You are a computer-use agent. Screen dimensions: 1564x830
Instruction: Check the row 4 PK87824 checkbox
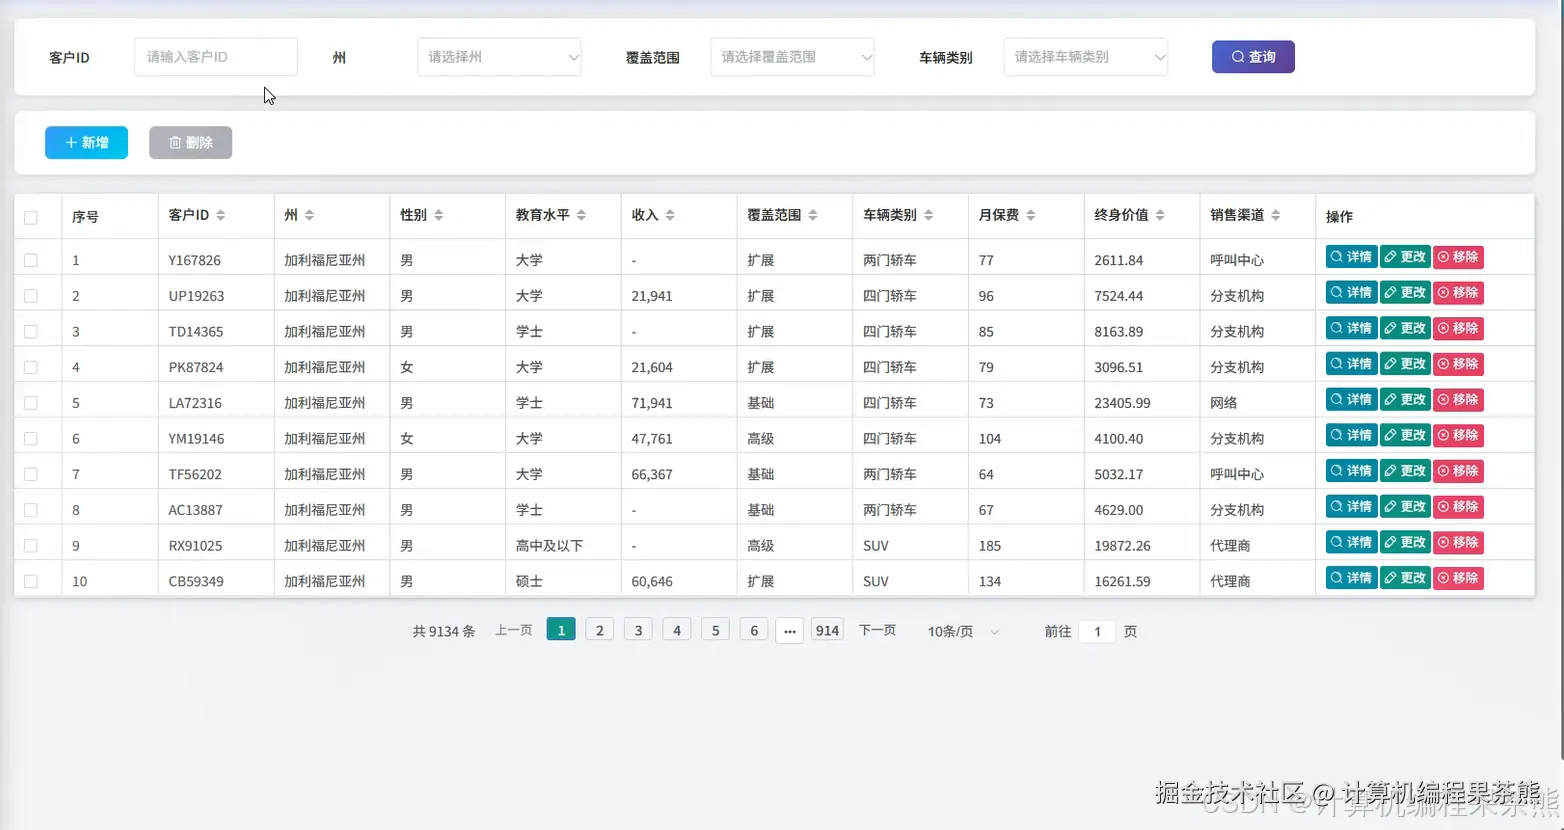(31, 367)
